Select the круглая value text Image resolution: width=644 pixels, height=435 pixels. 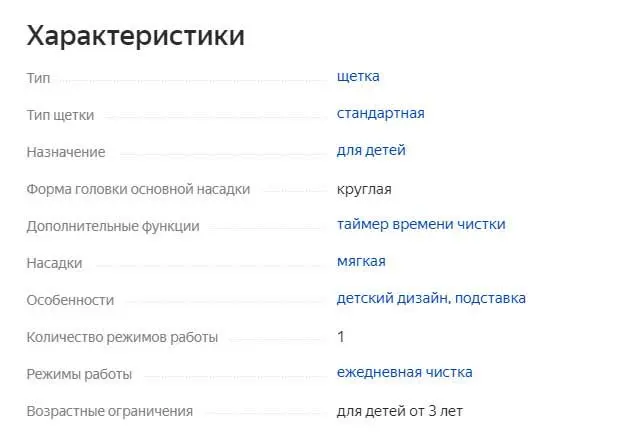[364, 189]
